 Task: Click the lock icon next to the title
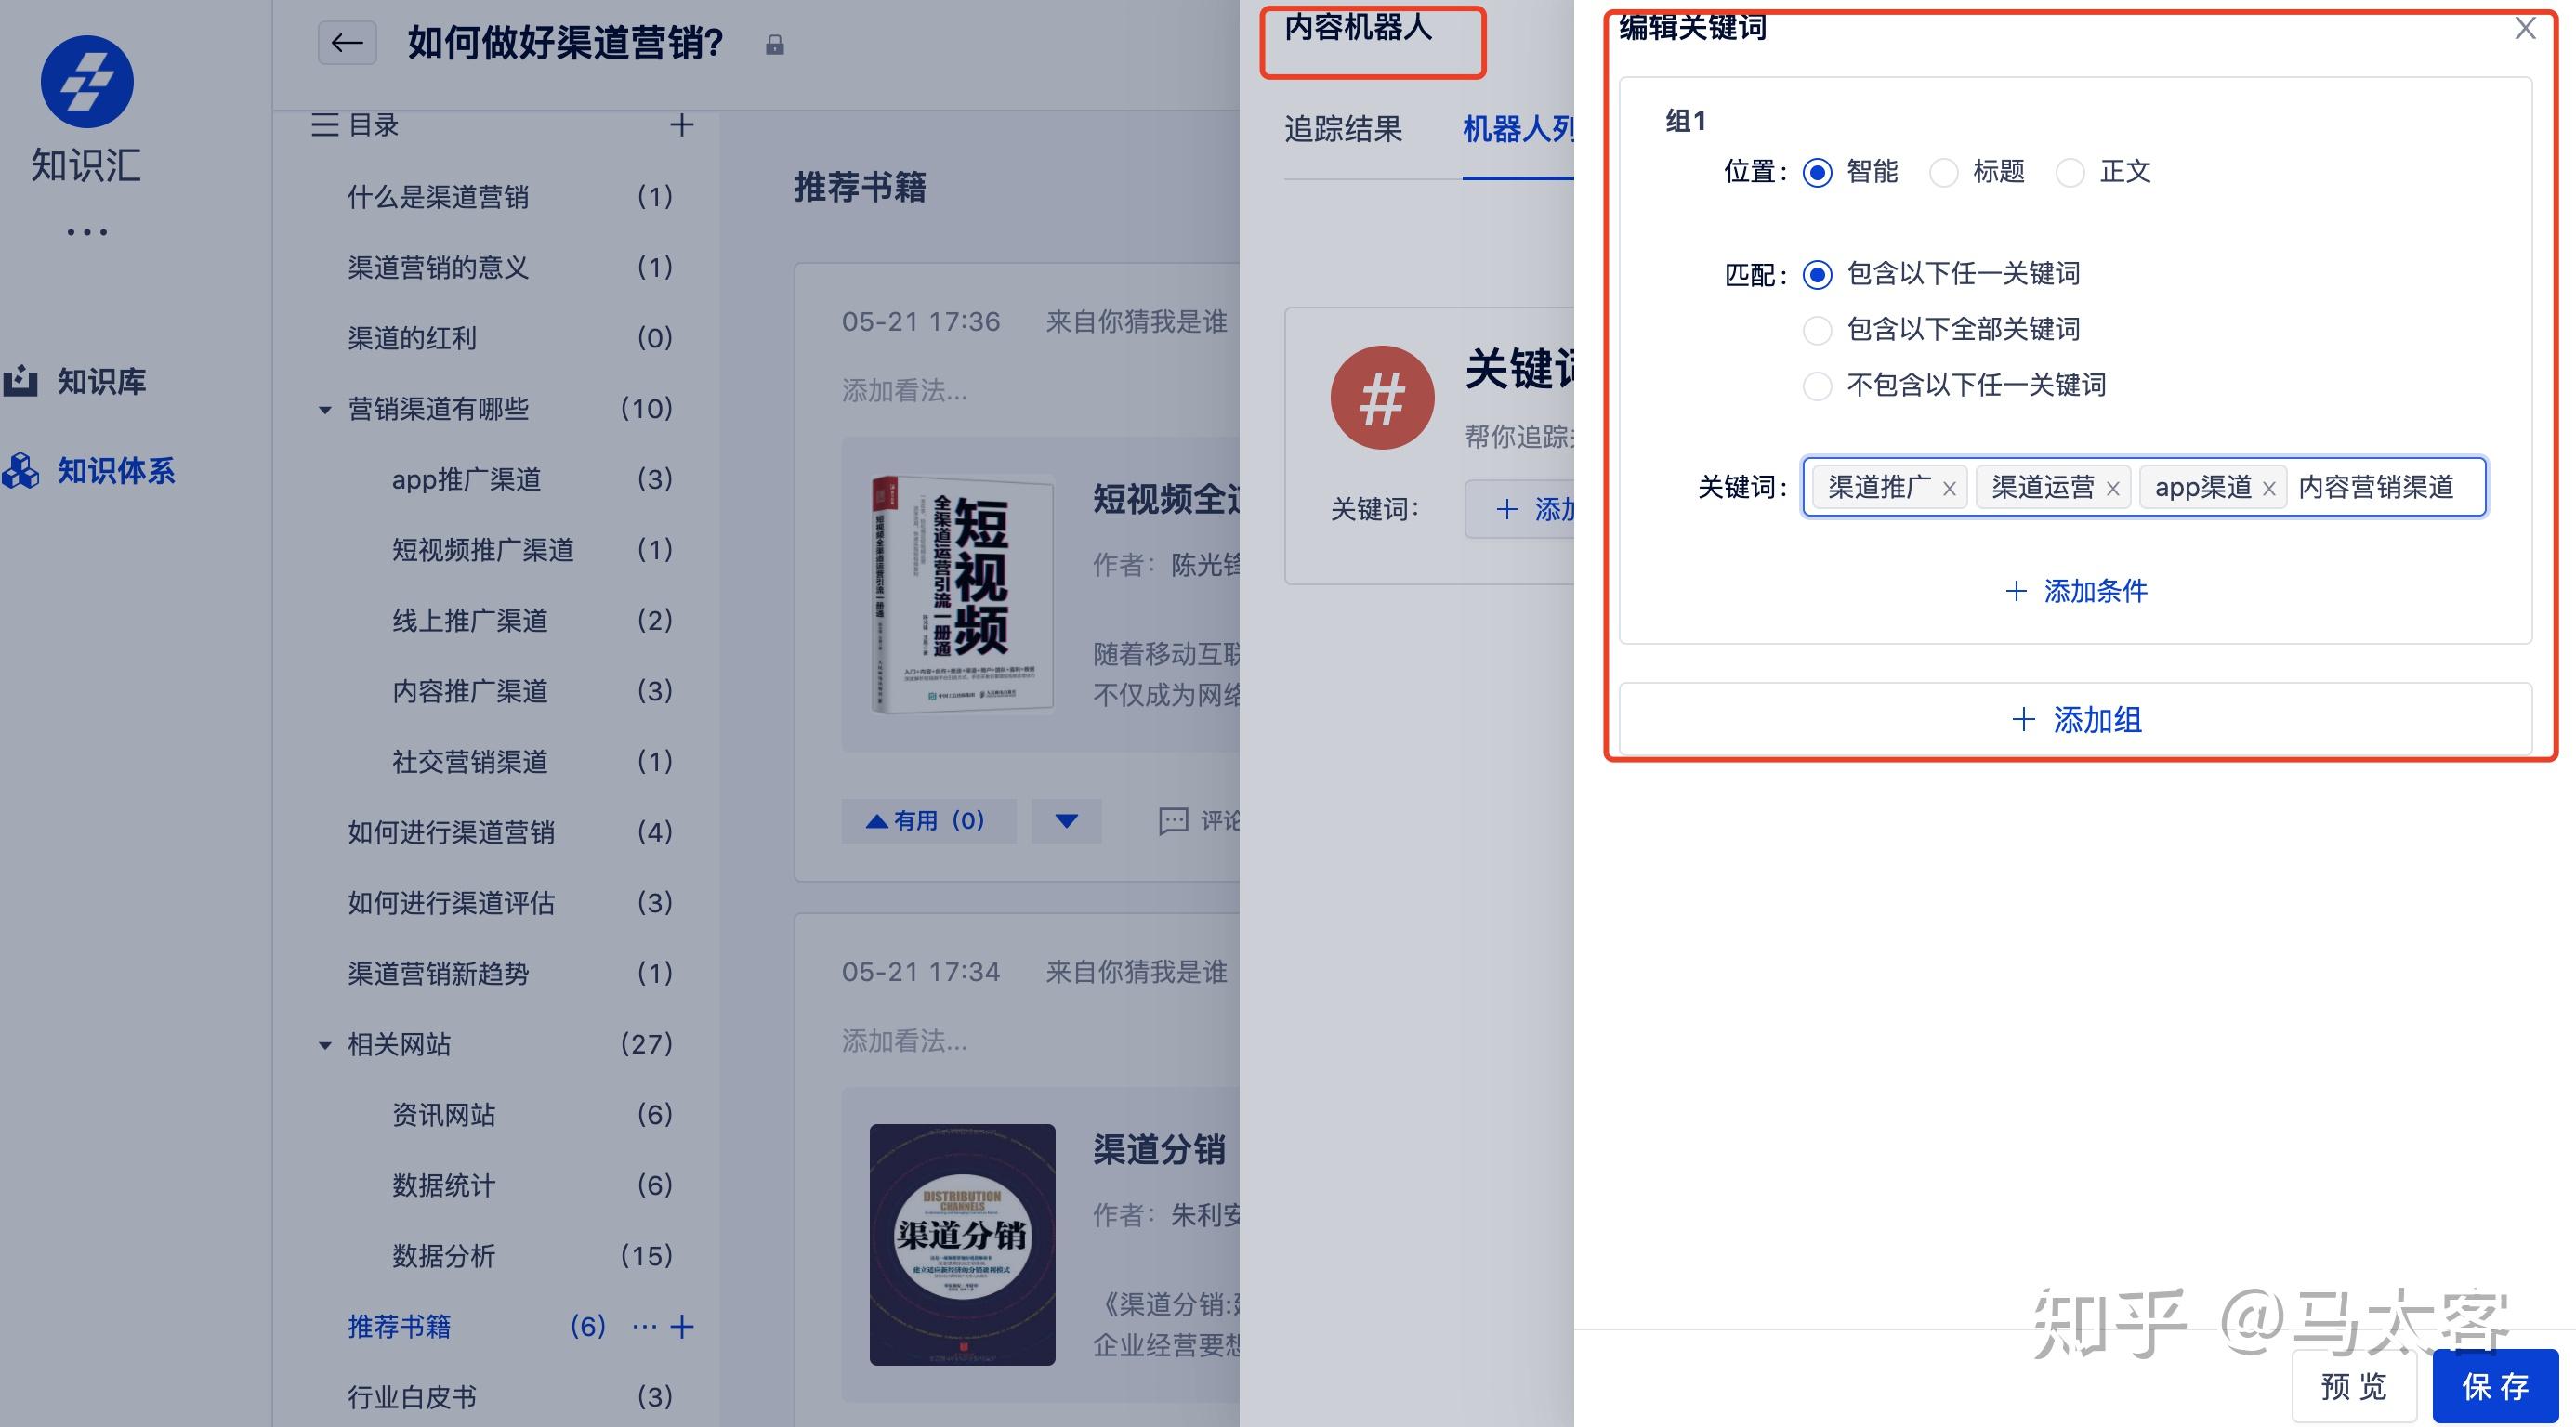774,45
